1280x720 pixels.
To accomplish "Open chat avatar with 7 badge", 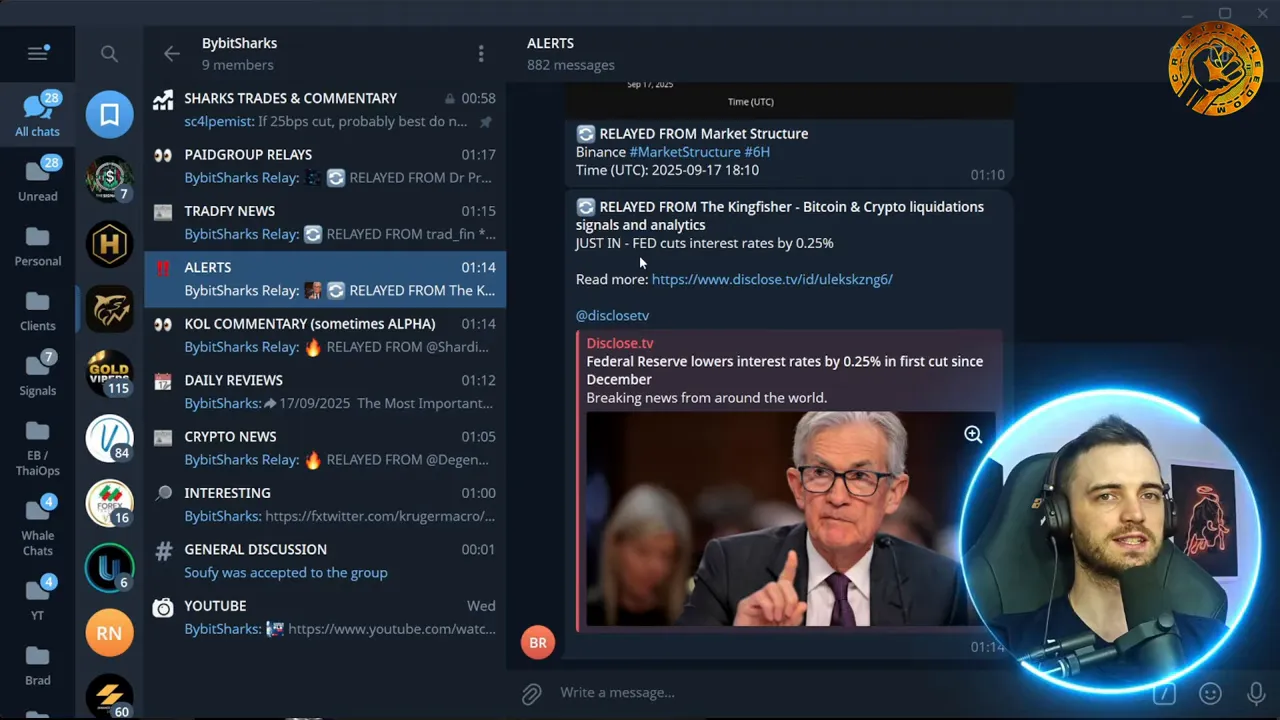I will click(110, 179).
